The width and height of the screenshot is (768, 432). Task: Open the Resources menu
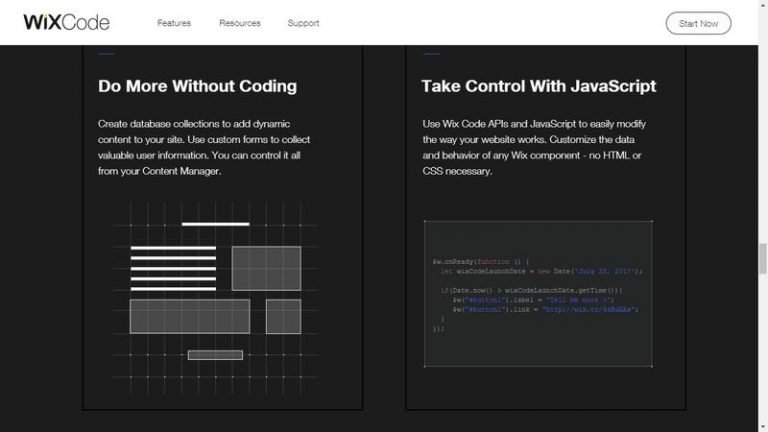[240, 23]
